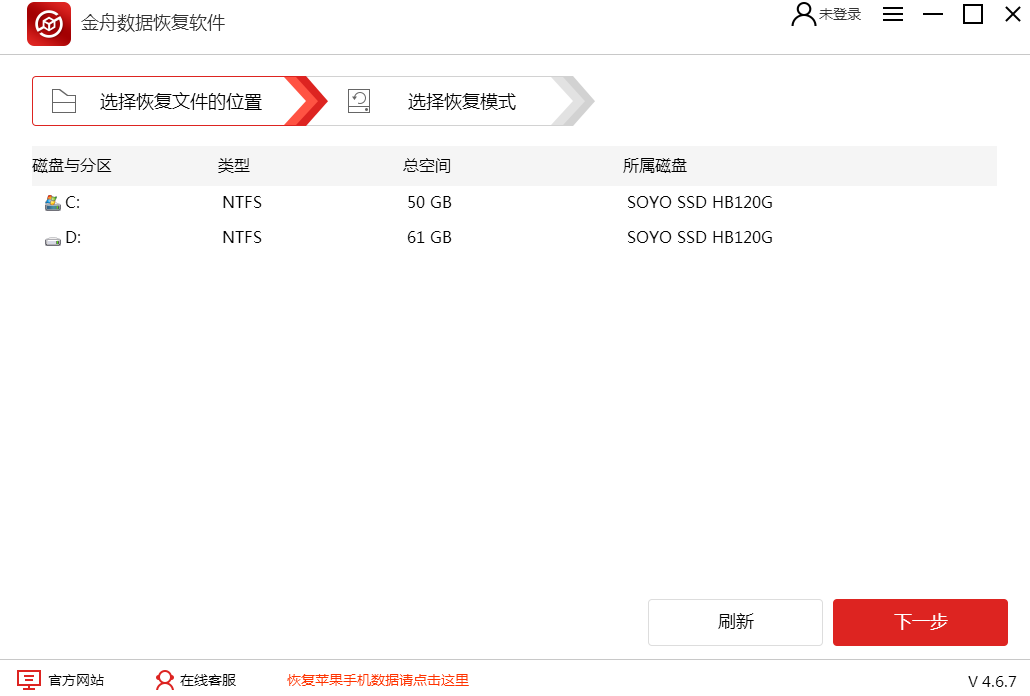
Task: Select the D: drive icon
Action: (53, 241)
